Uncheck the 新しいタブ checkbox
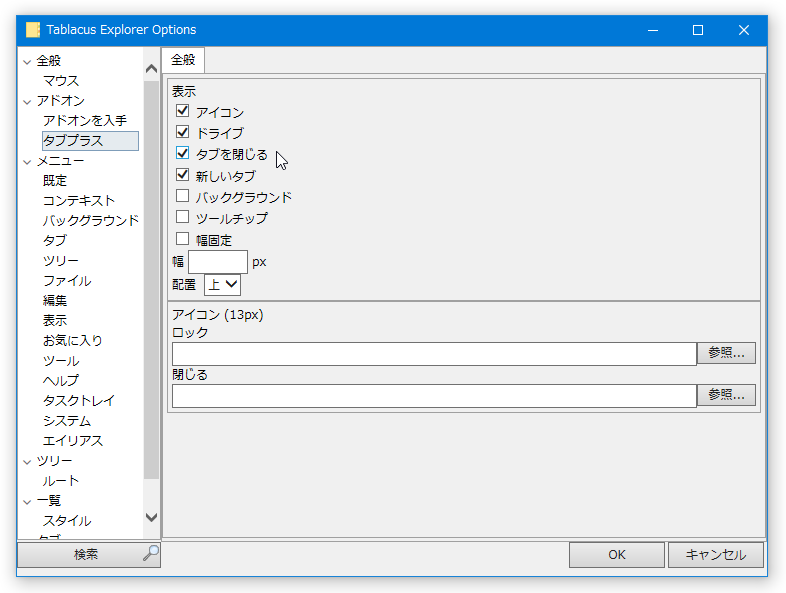Screen dimensions: 786x593 coord(182,174)
